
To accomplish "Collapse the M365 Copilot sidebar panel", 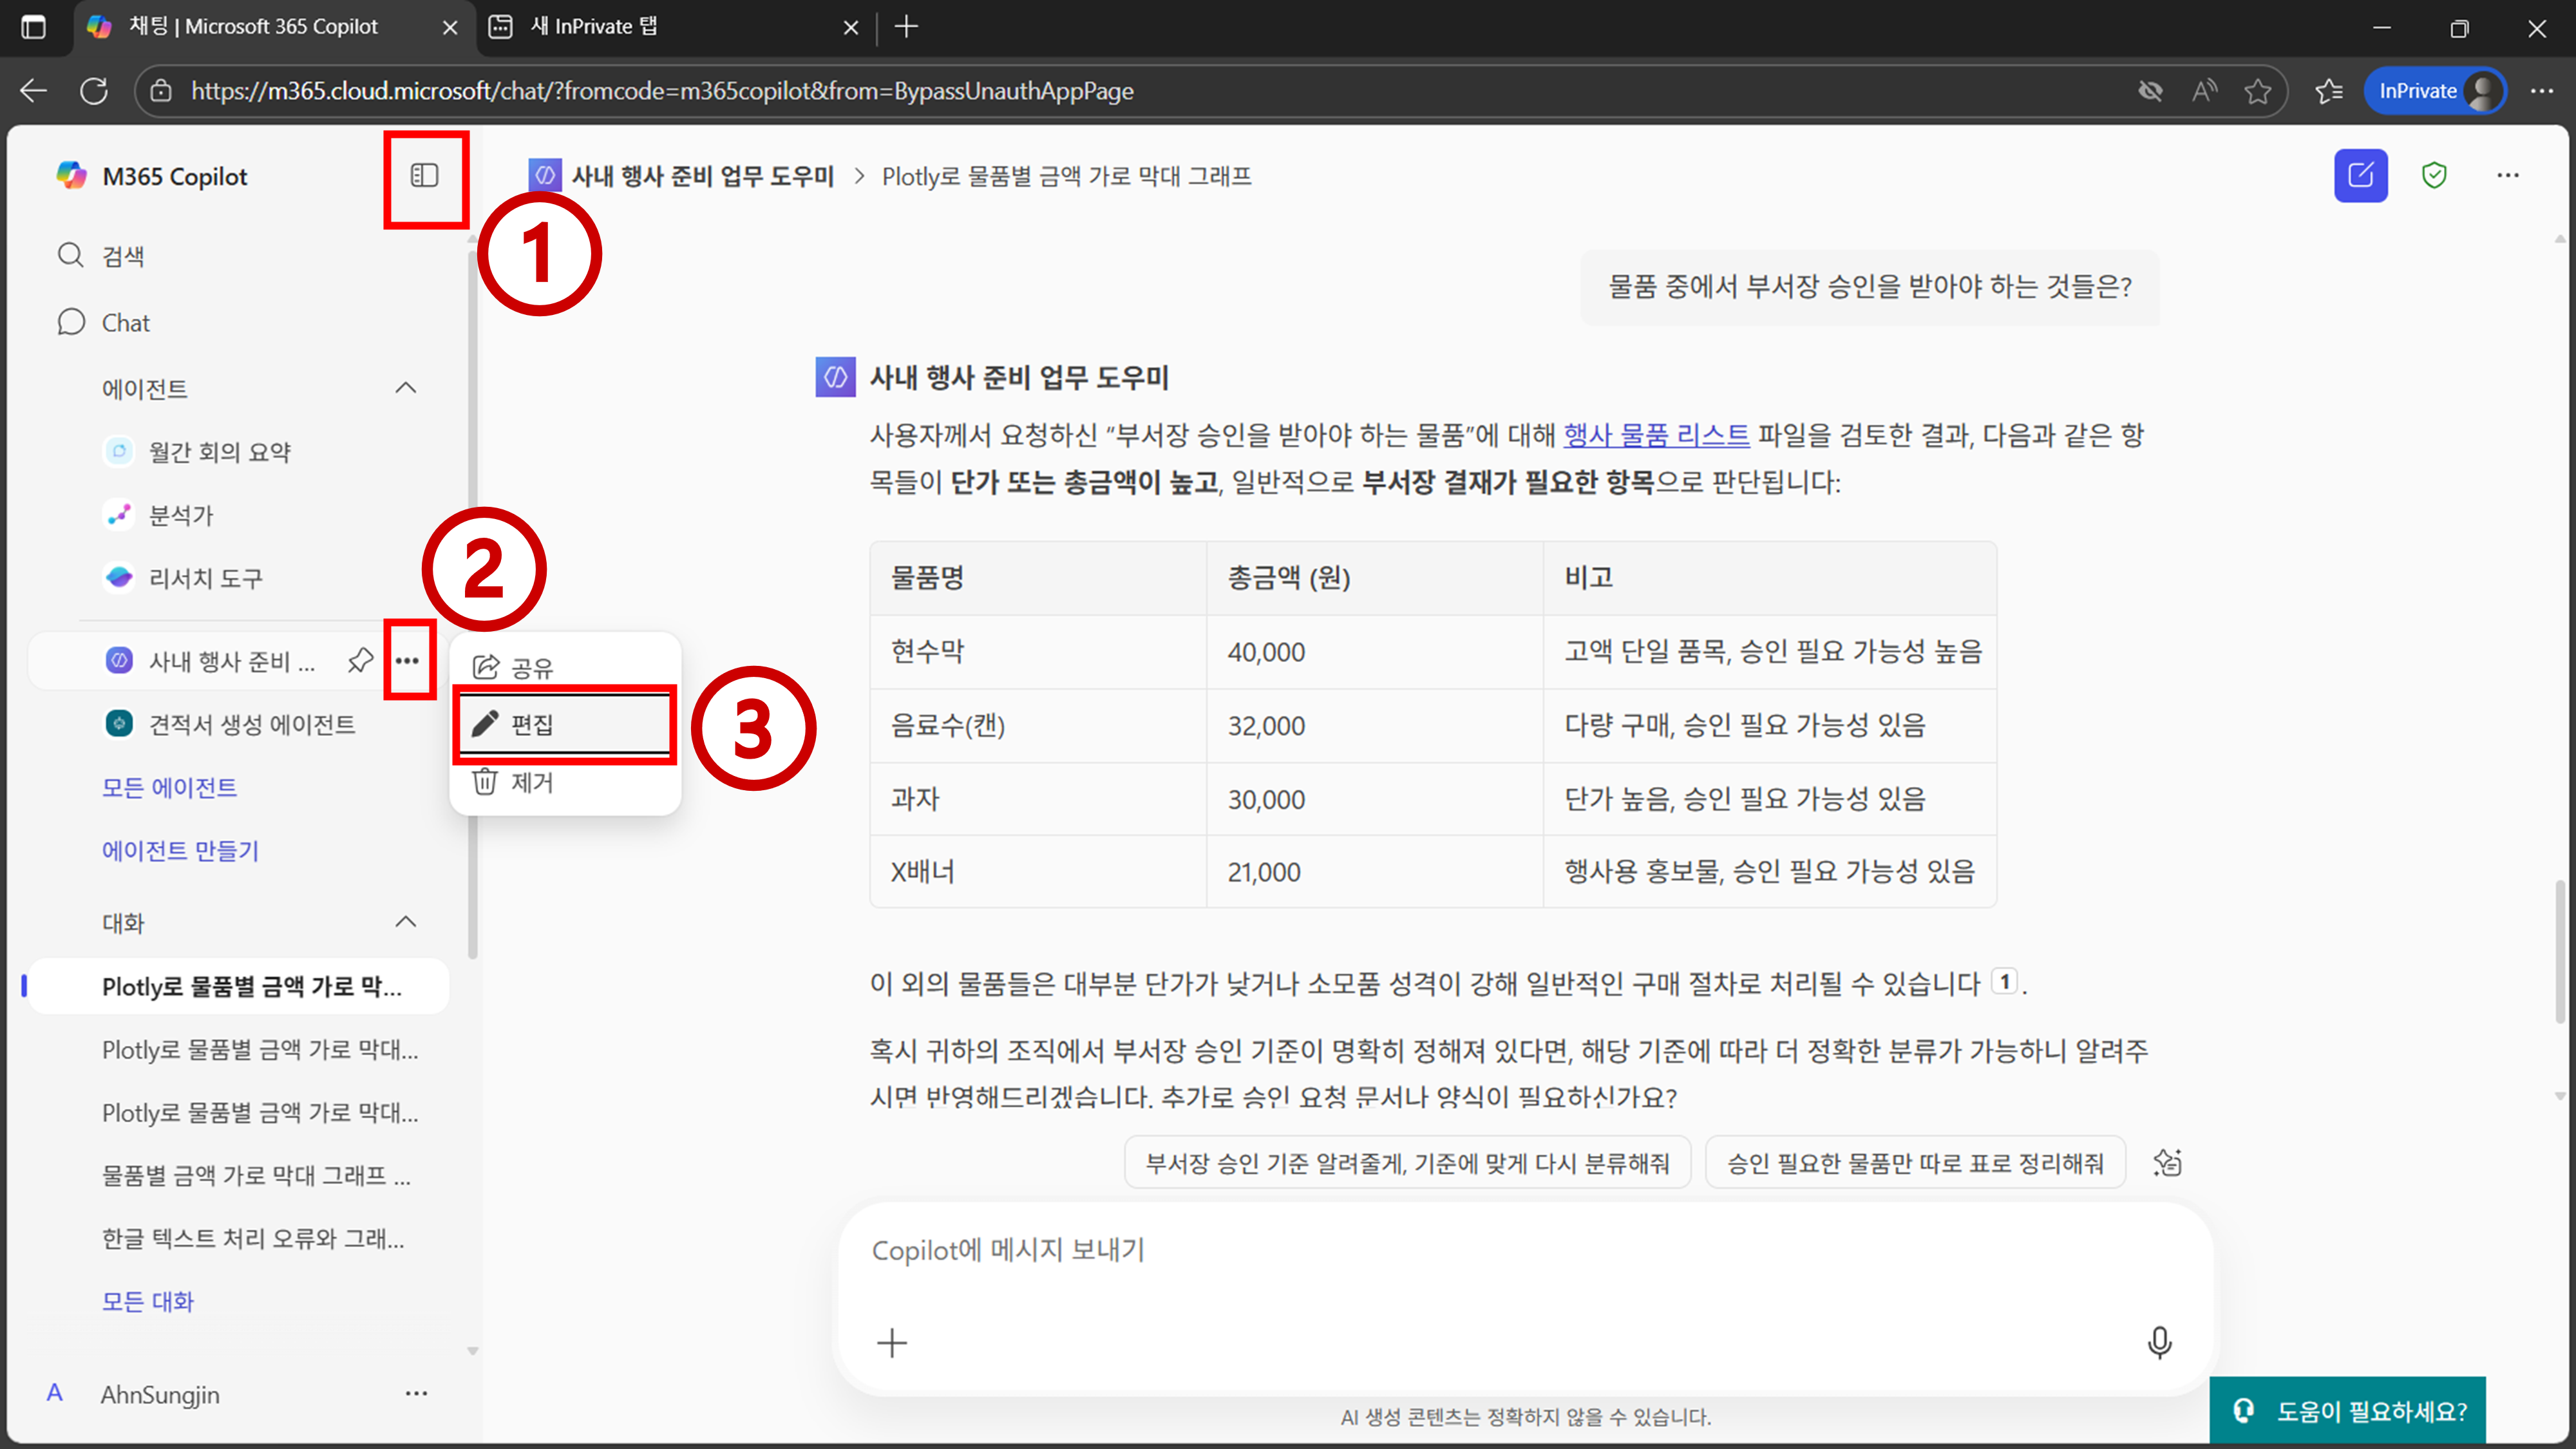I will pyautogui.click(x=424, y=176).
